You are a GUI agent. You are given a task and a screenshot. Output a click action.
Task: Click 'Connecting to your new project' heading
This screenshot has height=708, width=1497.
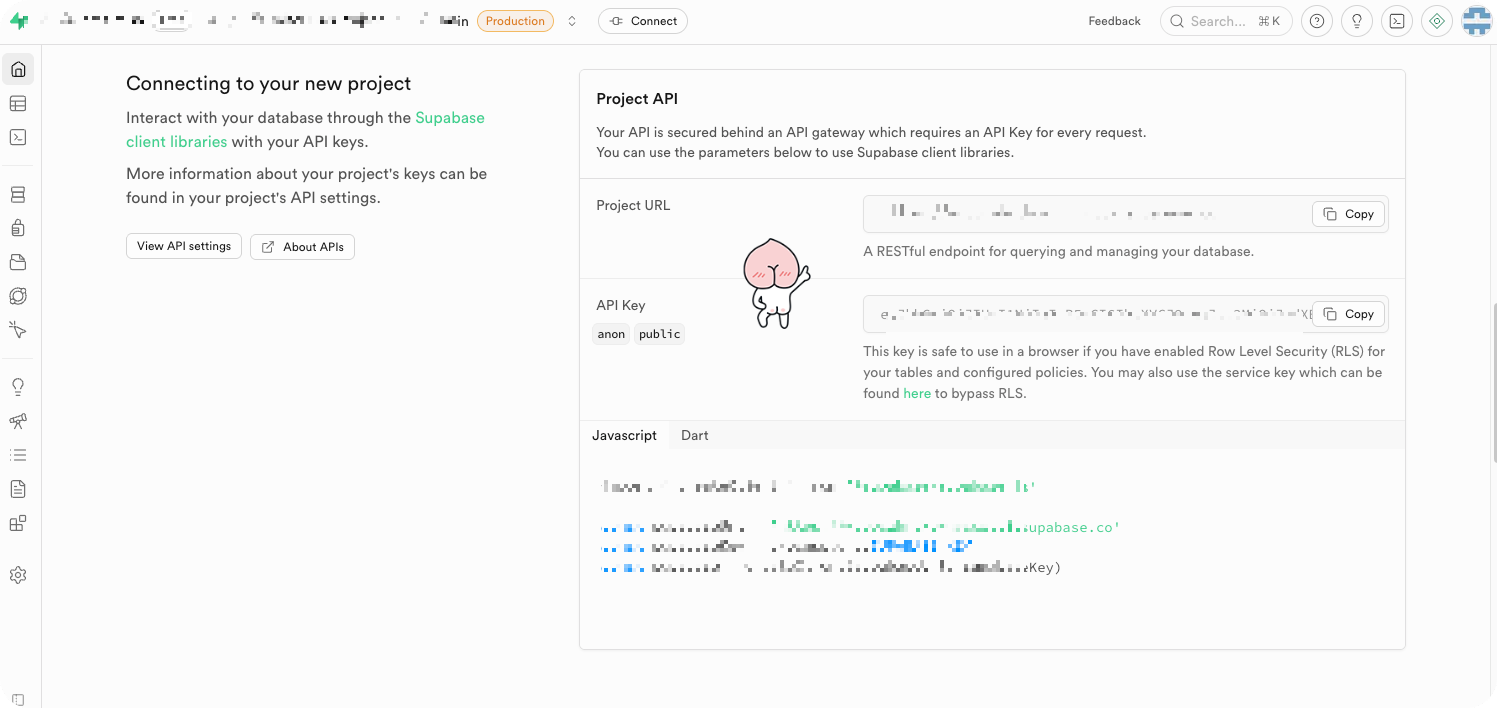[268, 84]
